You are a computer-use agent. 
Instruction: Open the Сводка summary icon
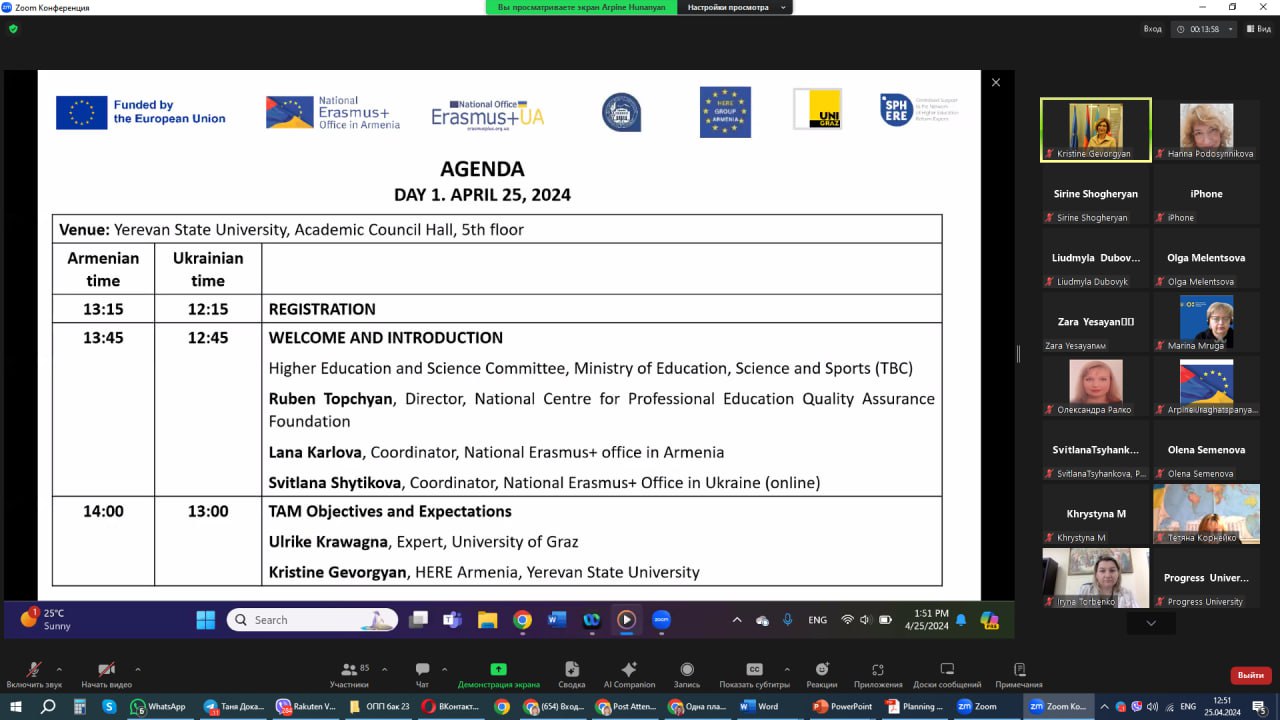(x=571, y=670)
